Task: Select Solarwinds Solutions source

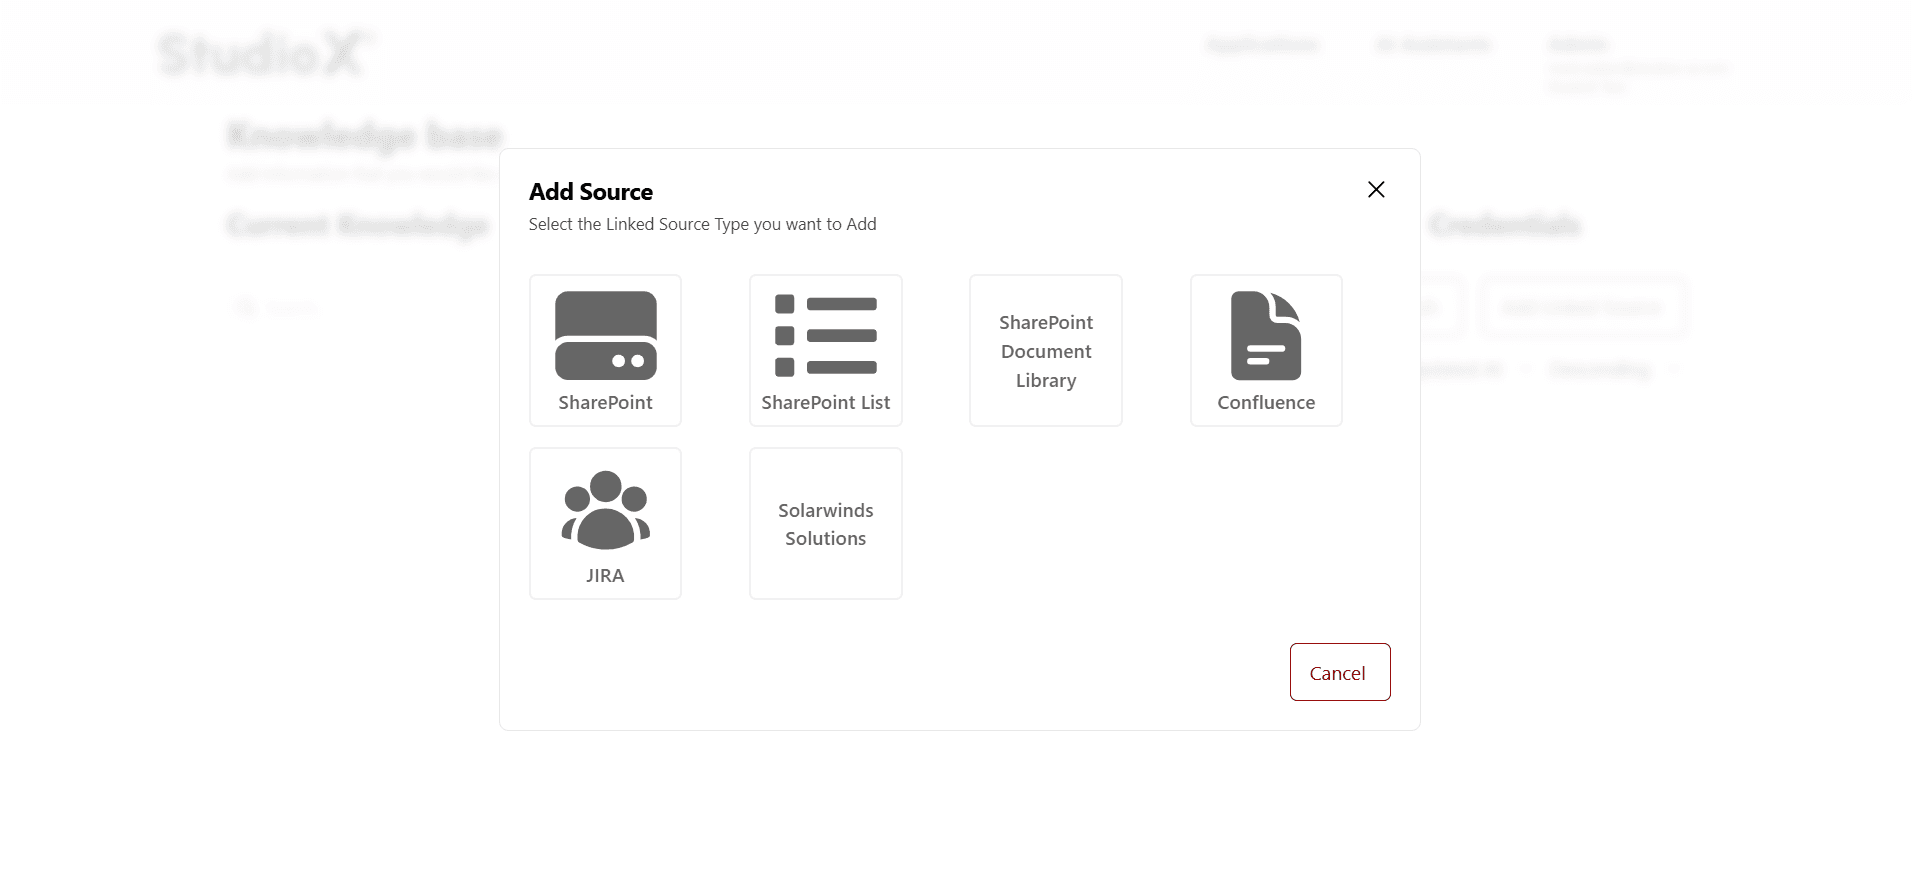Action: (x=826, y=524)
